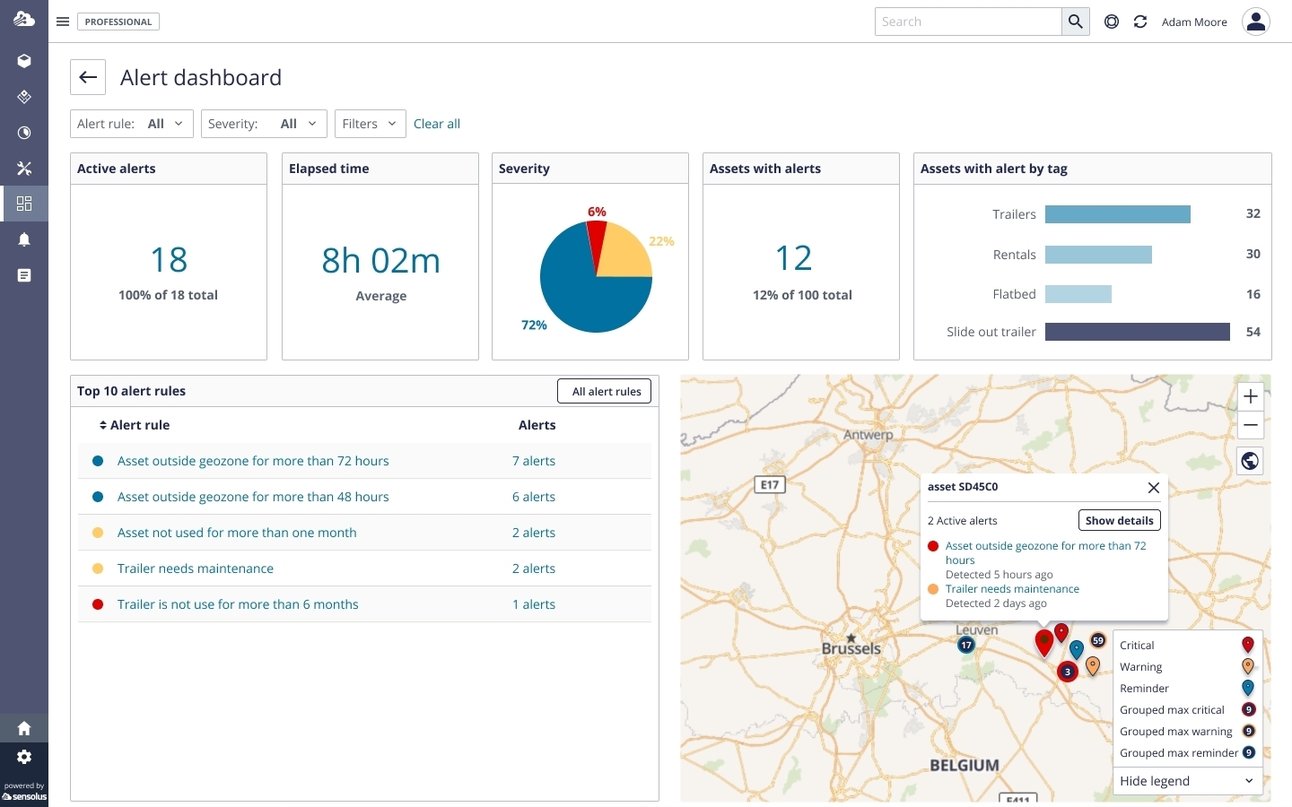Open the wrench tools sidebar icon
Screen dimensions: 1292x807
(24, 168)
